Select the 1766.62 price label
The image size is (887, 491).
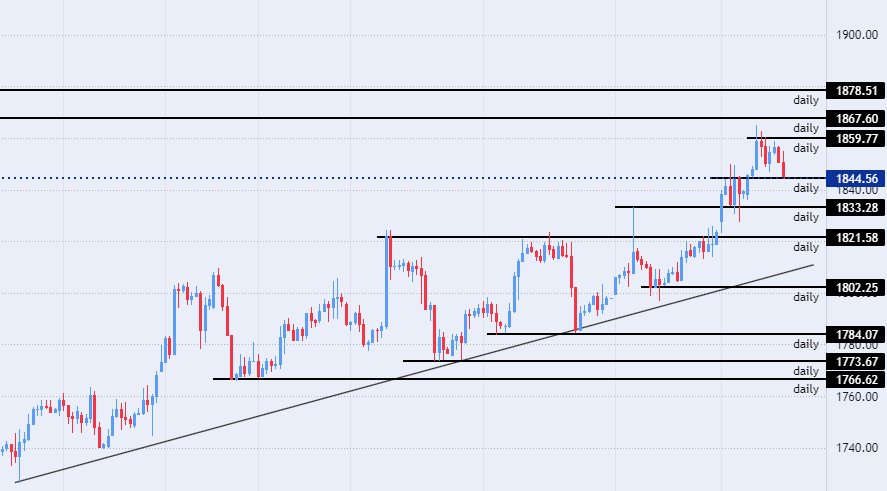pos(858,380)
